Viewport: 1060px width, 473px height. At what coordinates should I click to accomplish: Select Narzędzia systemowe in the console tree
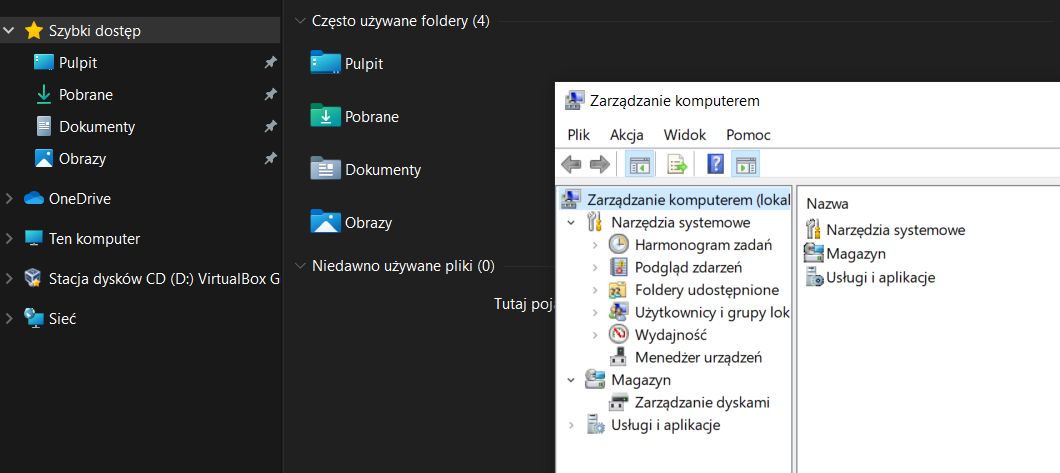point(681,222)
